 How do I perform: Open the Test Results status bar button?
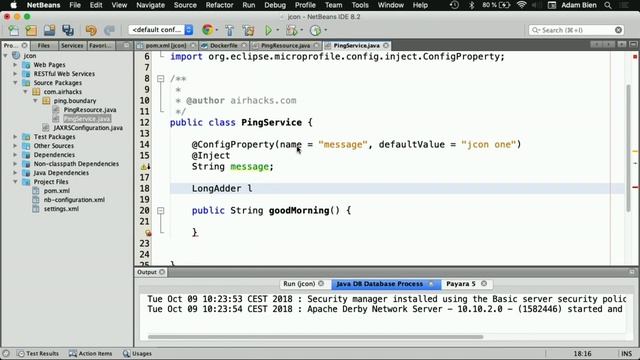[38, 353]
